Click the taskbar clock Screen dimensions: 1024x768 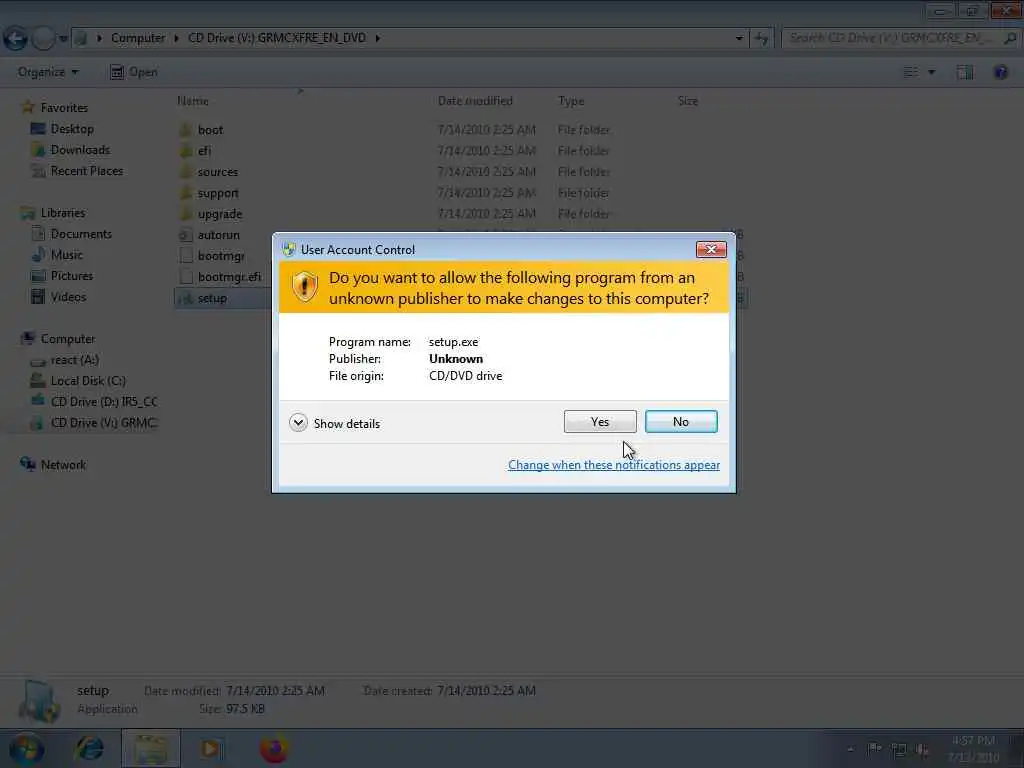coord(973,749)
